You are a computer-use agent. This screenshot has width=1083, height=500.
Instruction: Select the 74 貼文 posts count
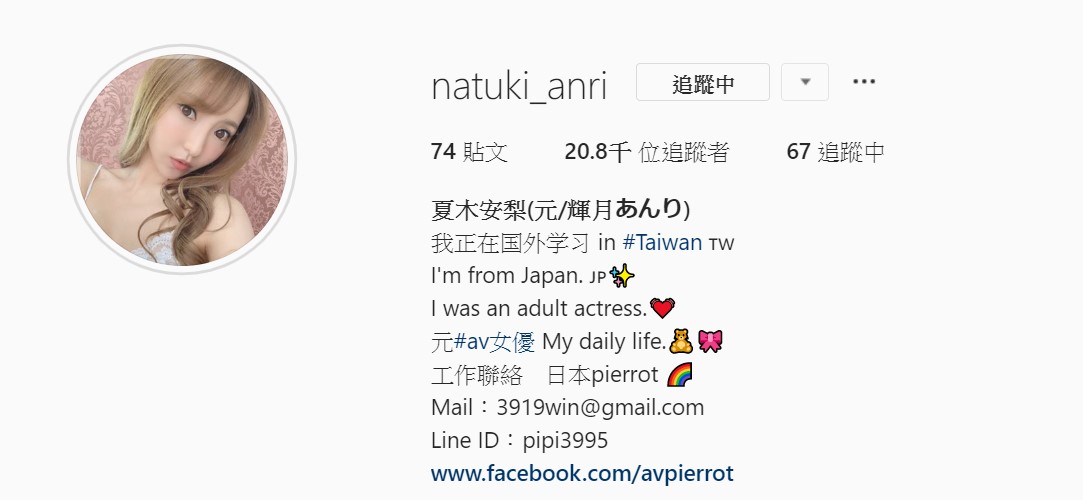point(469,152)
